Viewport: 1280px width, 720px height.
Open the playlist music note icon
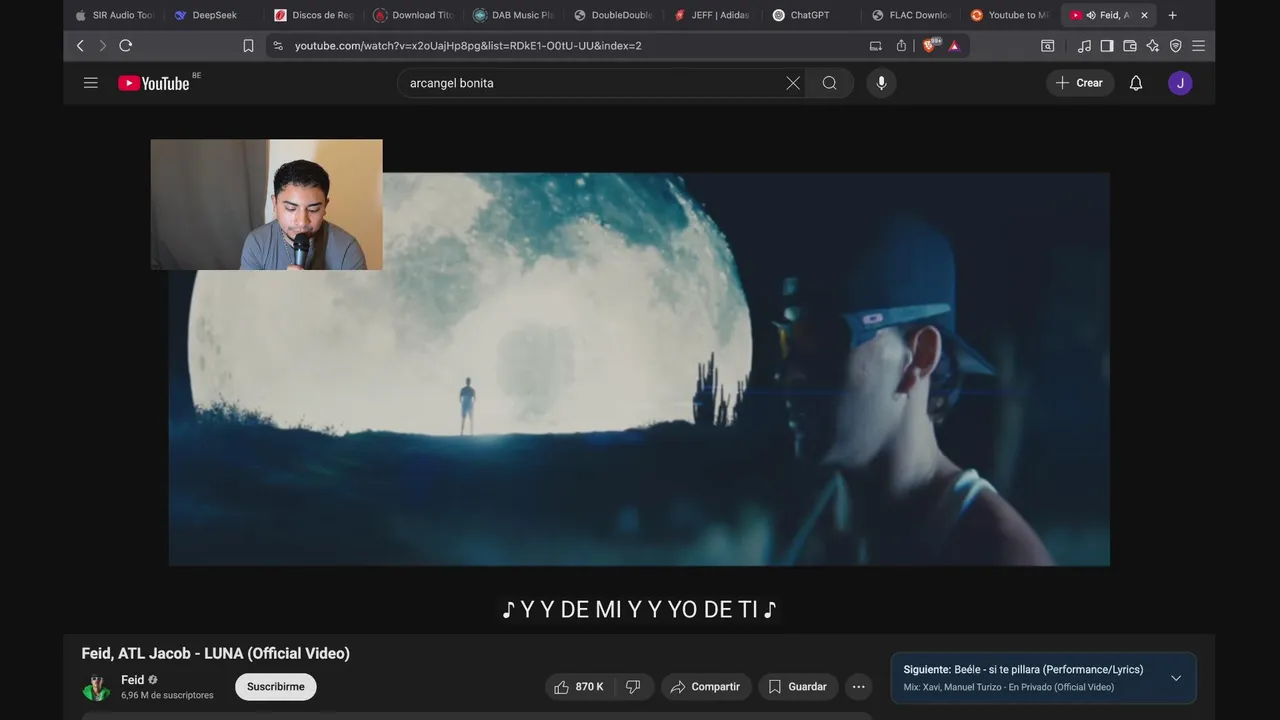pos(1084,45)
